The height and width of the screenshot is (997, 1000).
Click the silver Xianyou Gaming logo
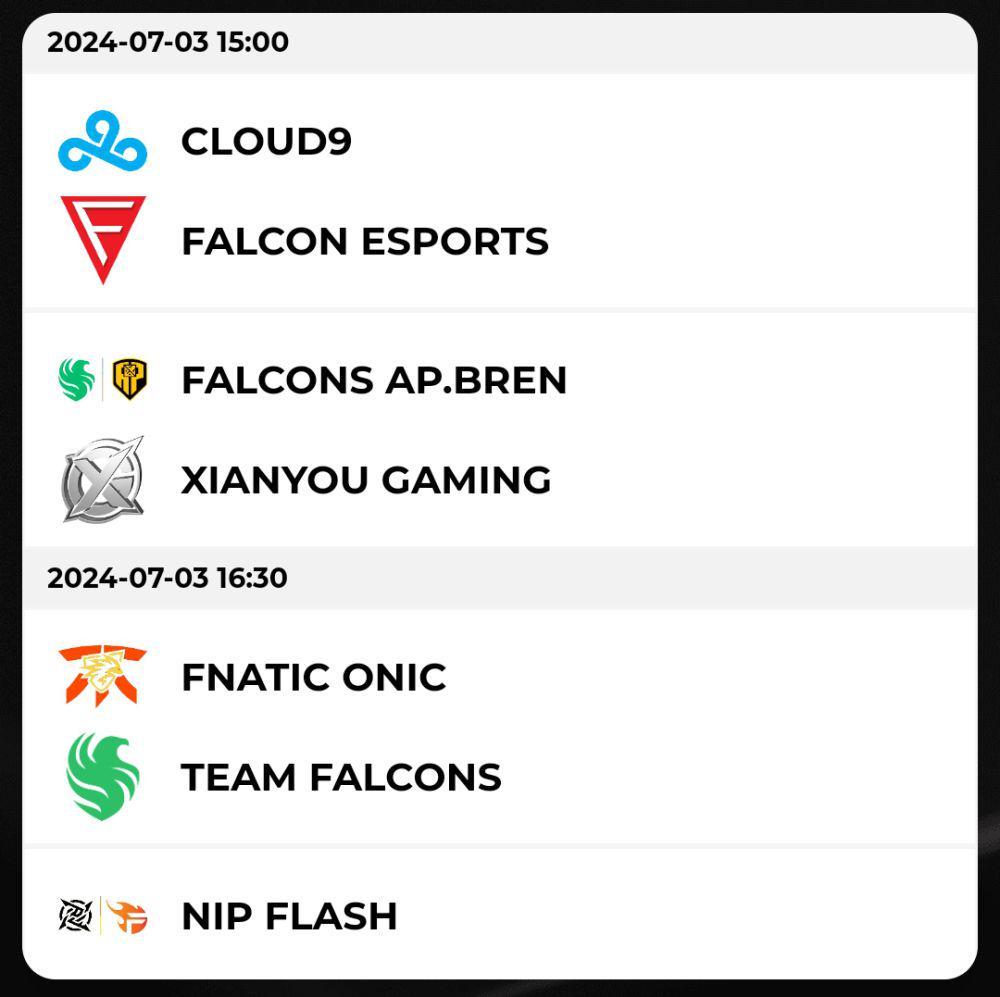103,479
